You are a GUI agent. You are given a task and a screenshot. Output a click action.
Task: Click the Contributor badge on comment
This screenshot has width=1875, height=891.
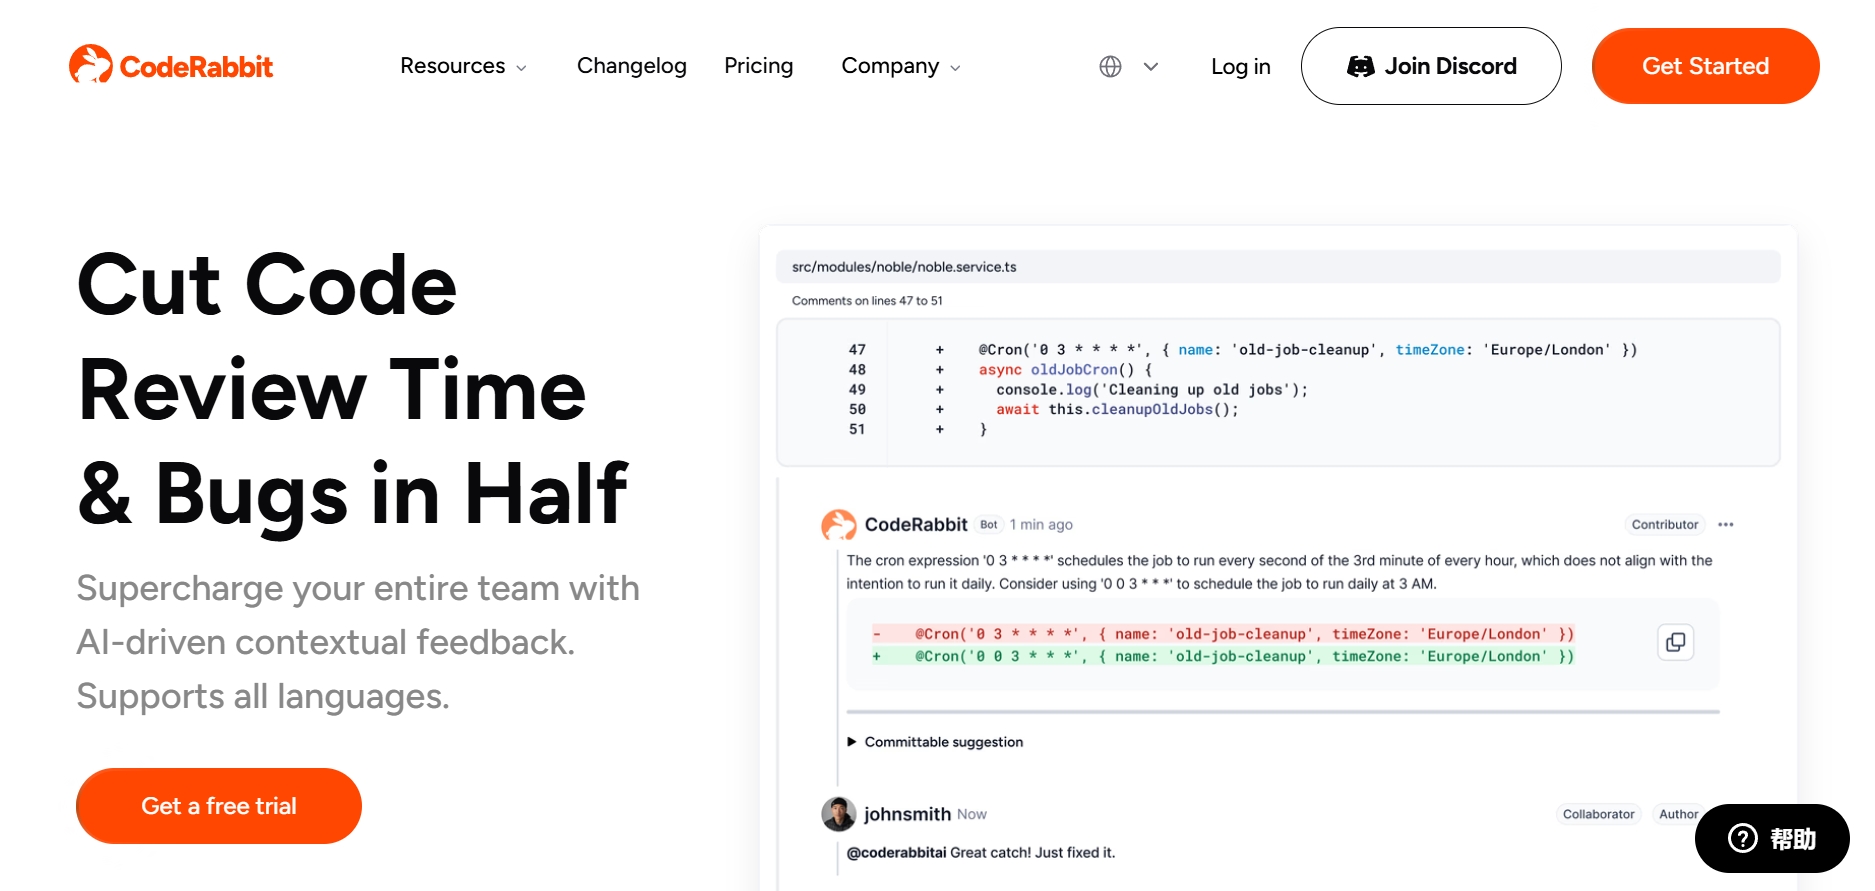pos(1664,524)
